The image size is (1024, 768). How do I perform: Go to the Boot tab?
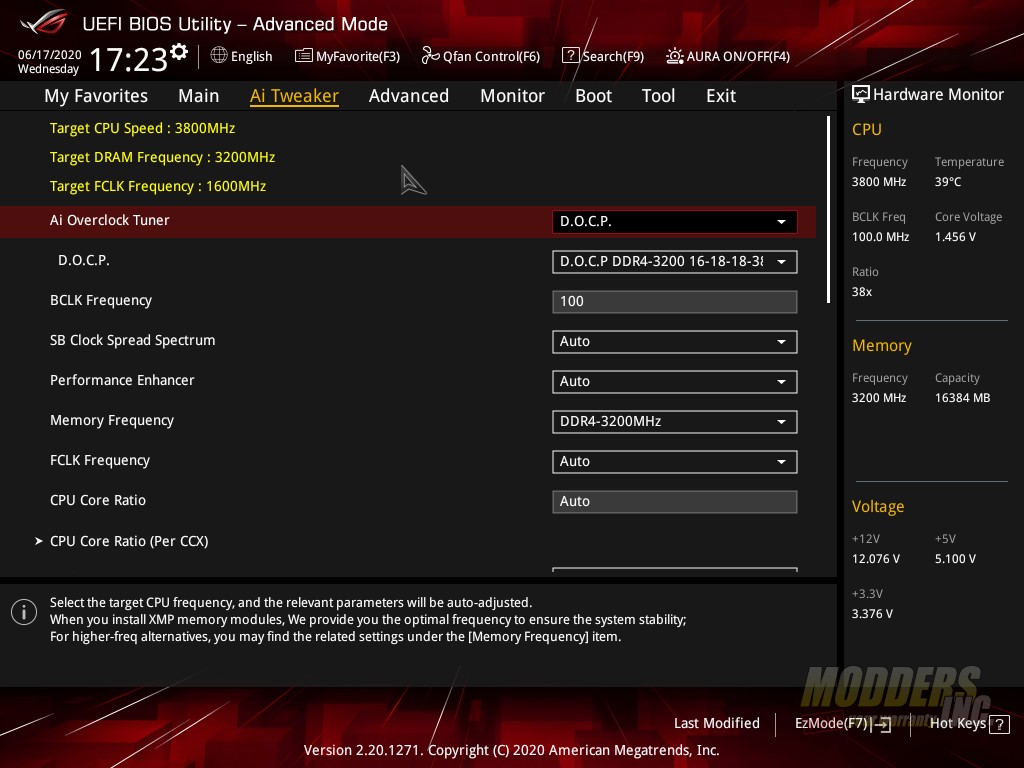[593, 96]
